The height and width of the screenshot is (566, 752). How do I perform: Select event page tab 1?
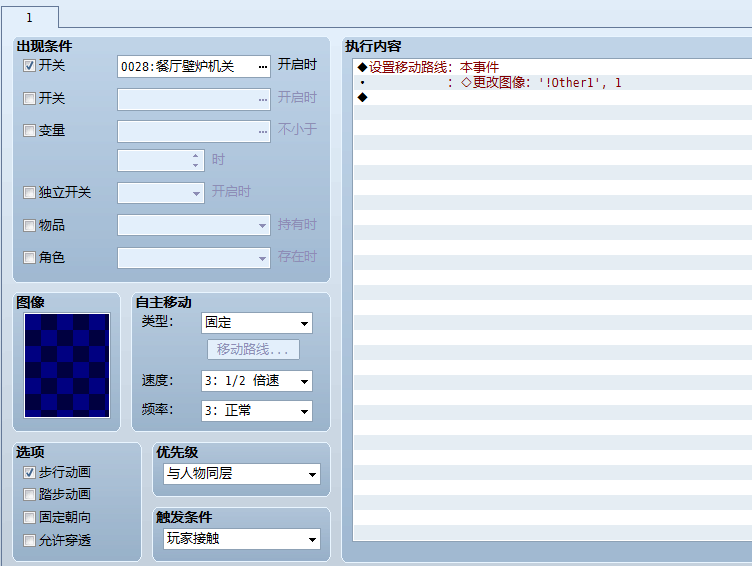pyautogui.click(x=30, y=18)
